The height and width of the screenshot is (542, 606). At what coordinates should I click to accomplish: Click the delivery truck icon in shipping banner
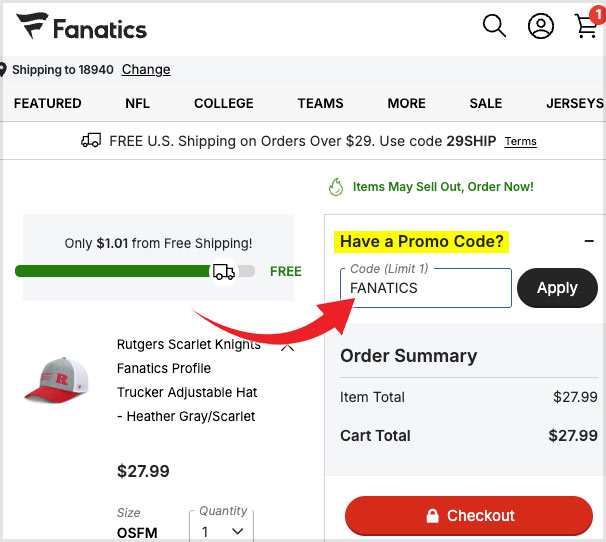click(91, 141)
